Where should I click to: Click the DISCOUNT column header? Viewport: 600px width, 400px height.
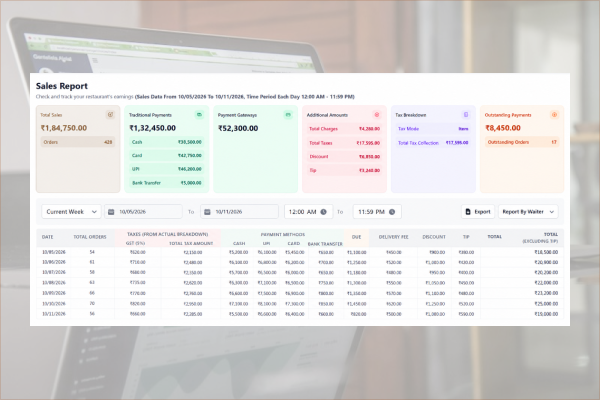pyautogui.click(x=434, y=237)
